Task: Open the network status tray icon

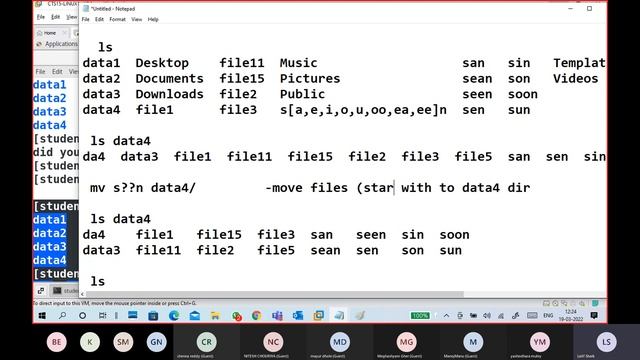Action: point(501,316)
